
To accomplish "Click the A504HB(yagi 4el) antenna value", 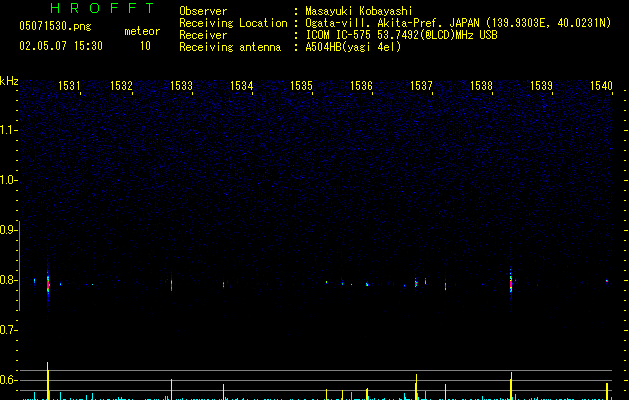I will 353,47.
